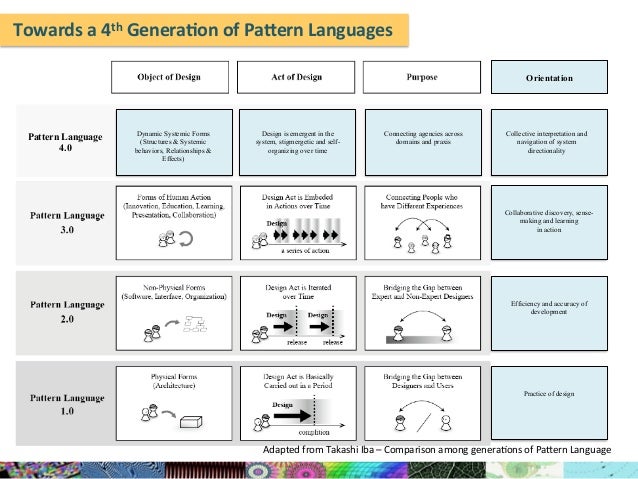Click the Practice of design cell
638x479 pixels.
549,403
